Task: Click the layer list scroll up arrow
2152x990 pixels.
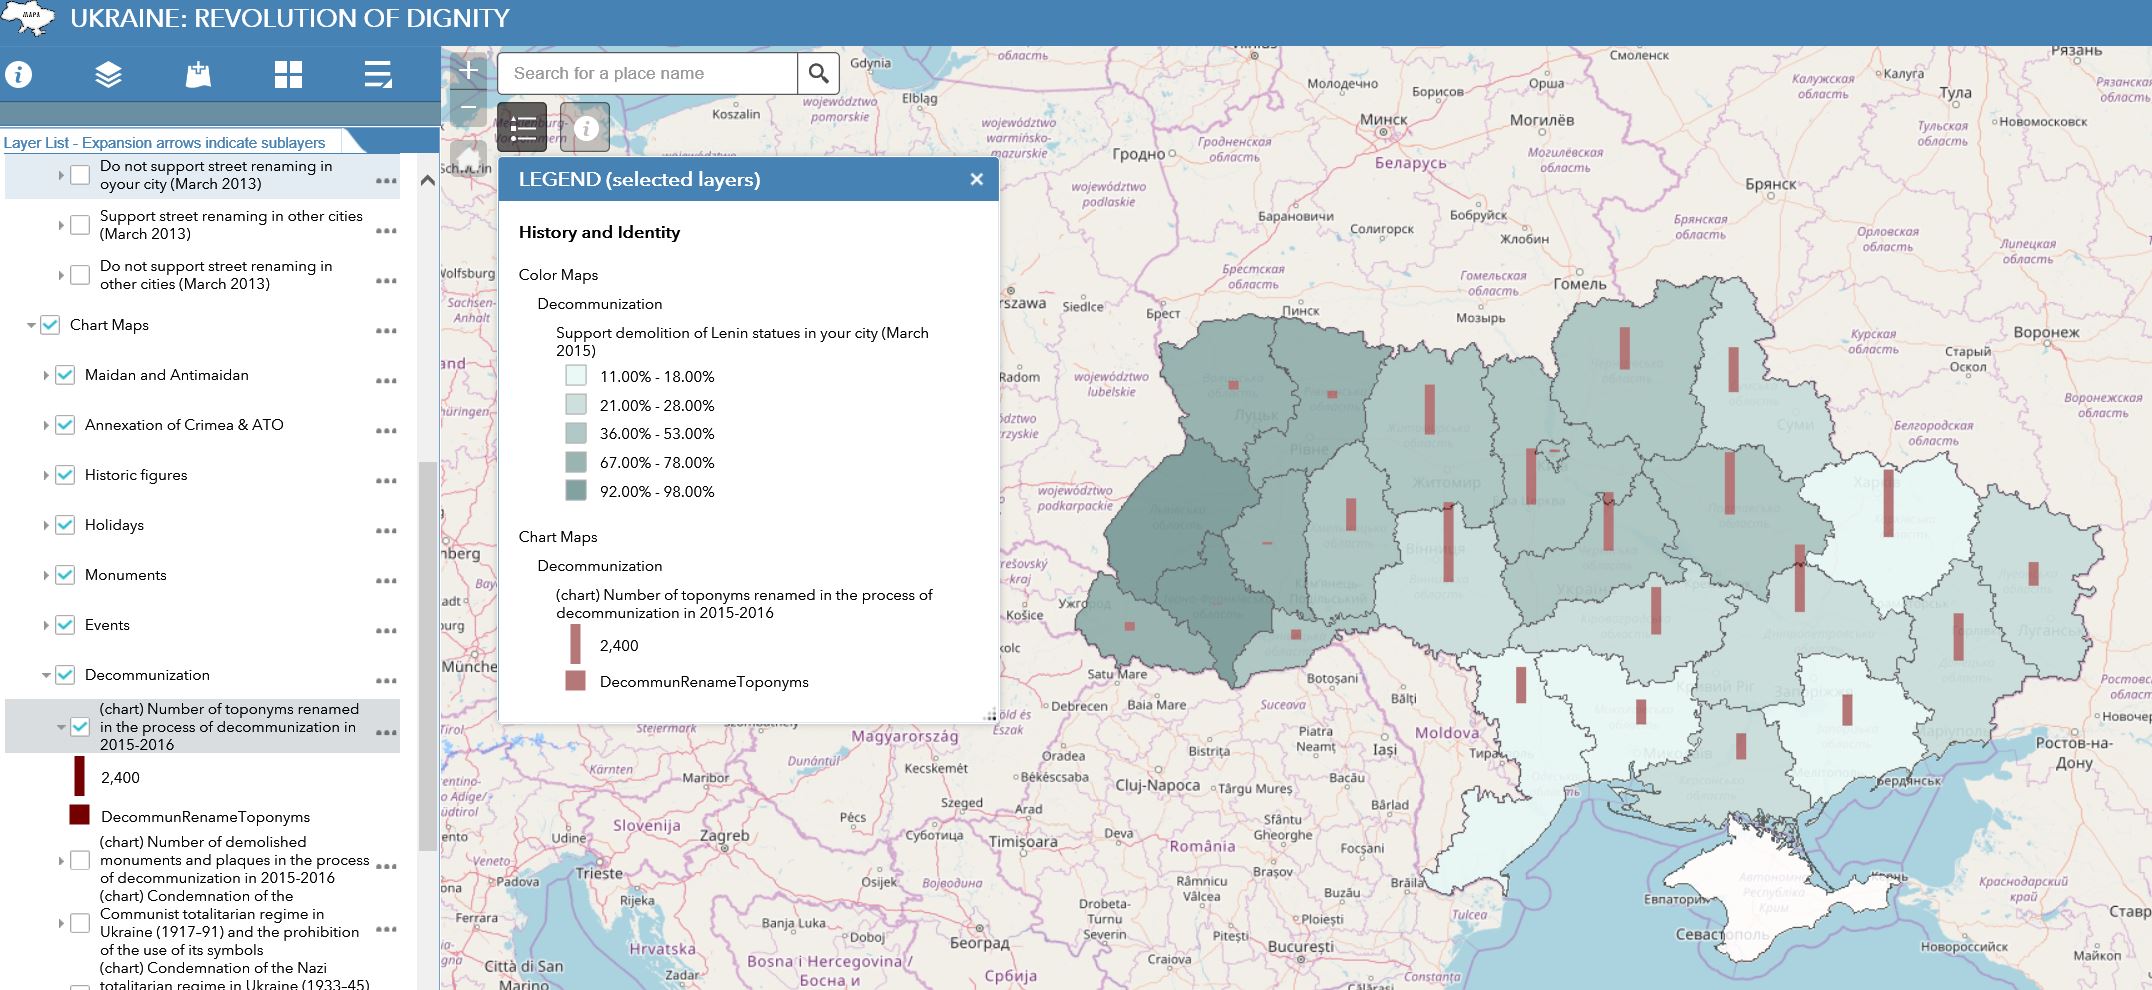Action: [427, 181]
